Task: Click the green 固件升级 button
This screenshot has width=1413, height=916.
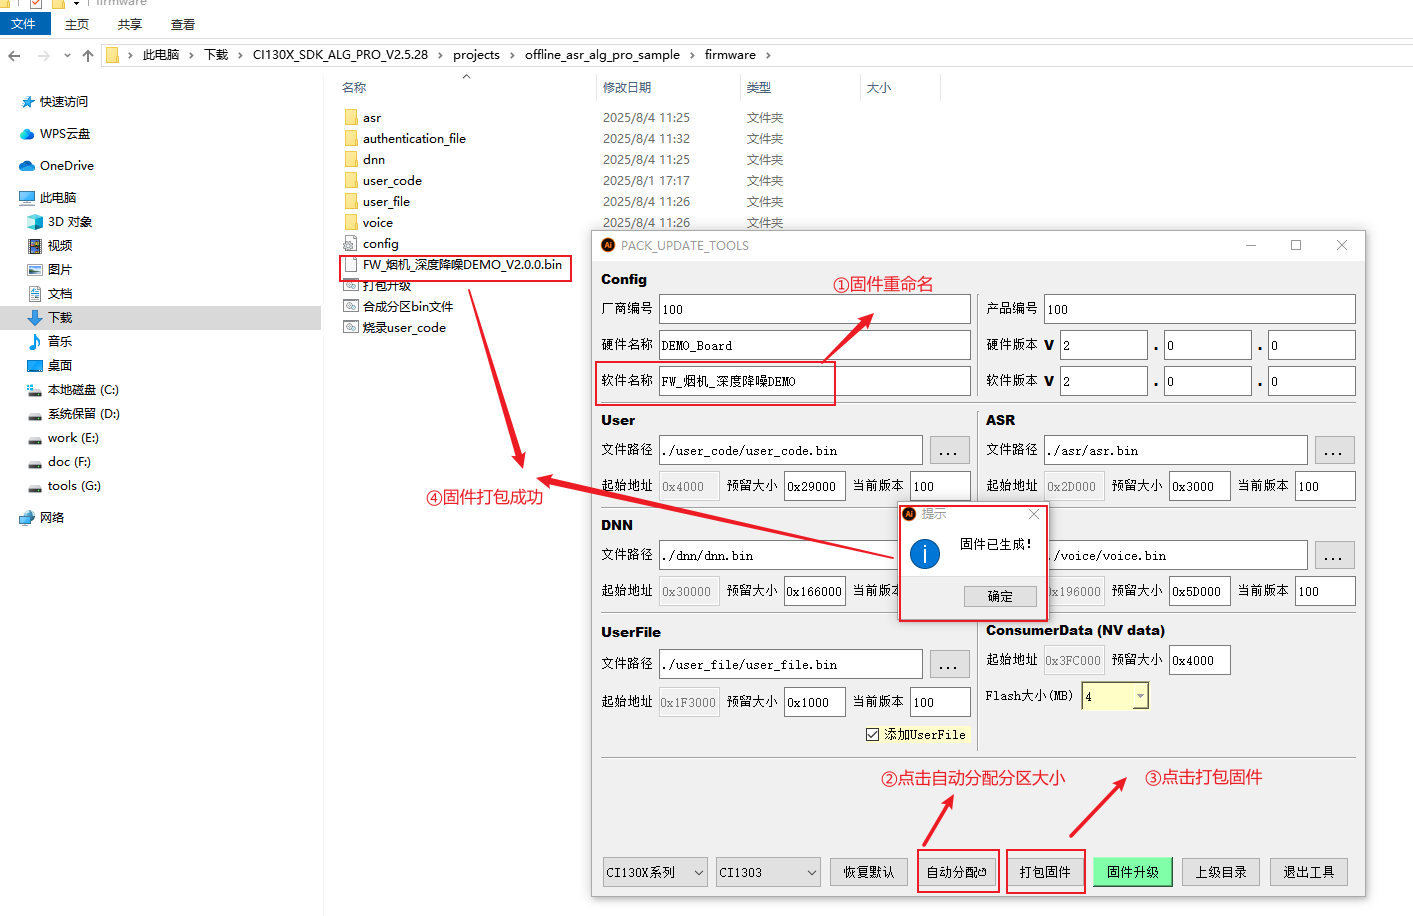Action: [1132, 872]
